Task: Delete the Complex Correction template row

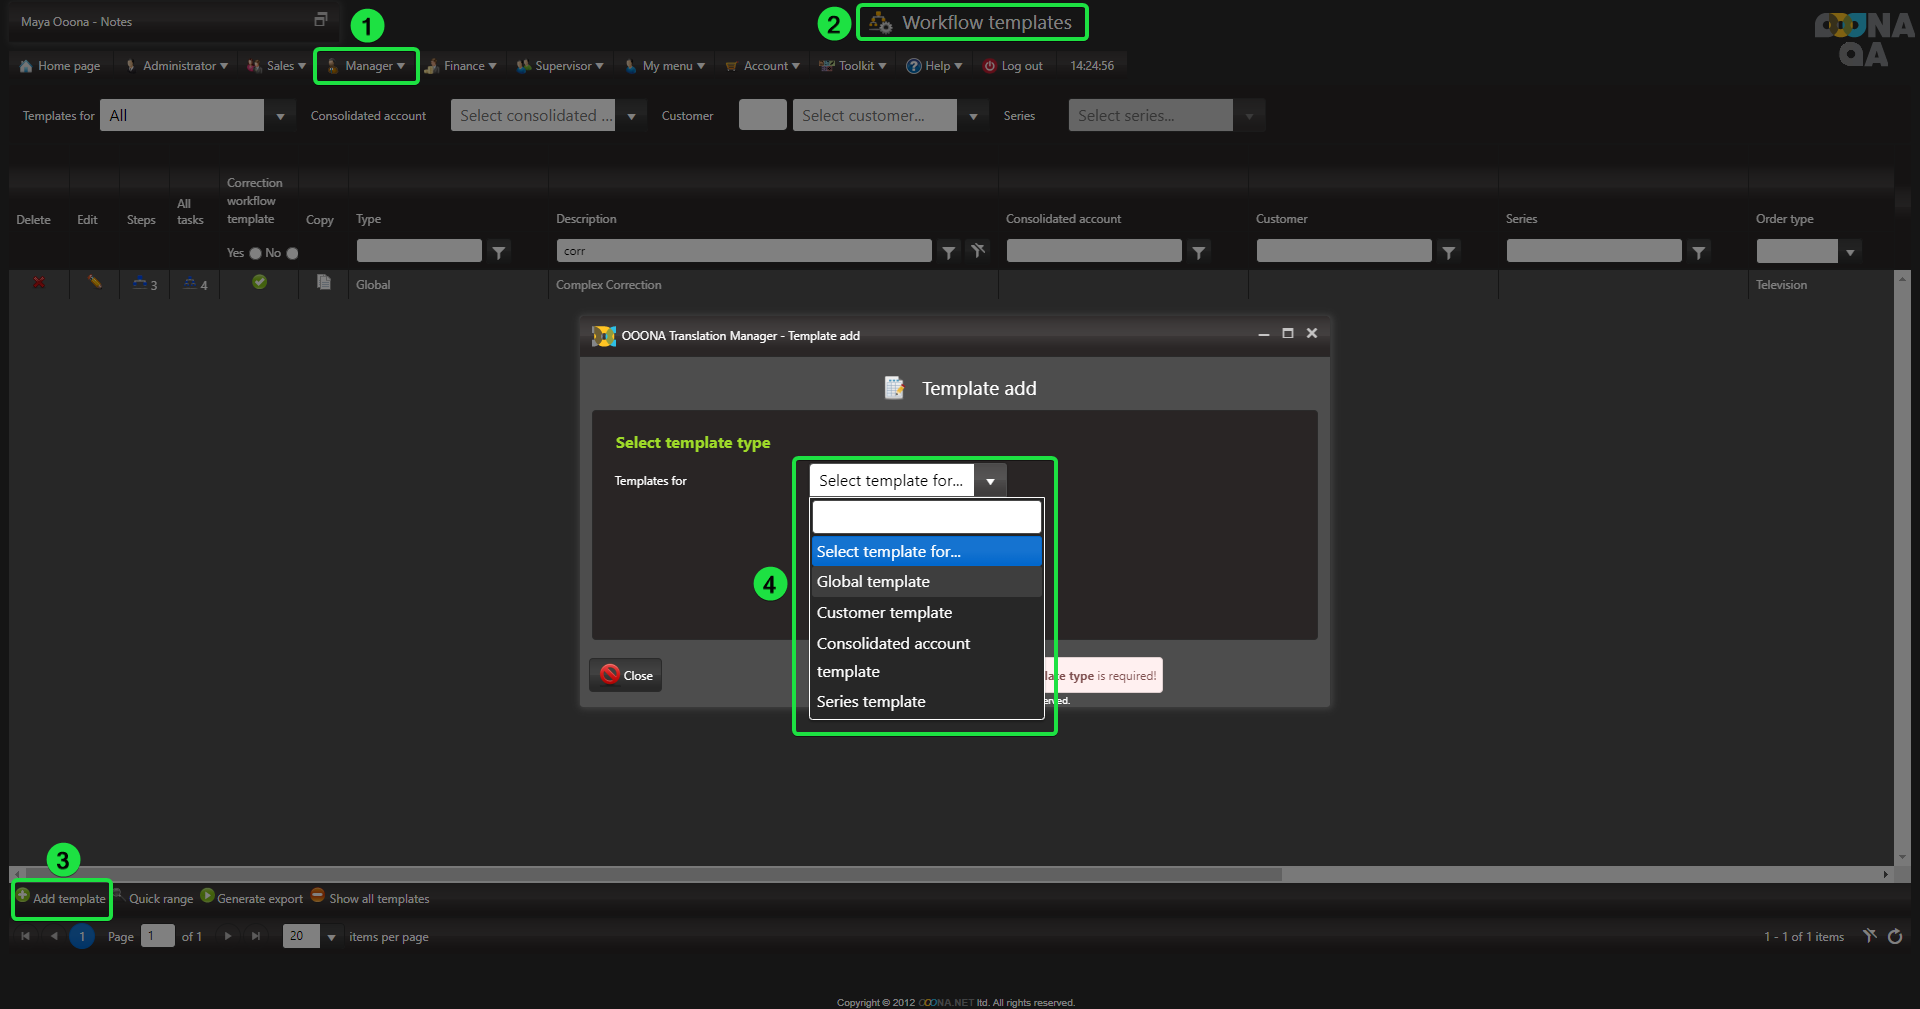Action: coord(39,283)
